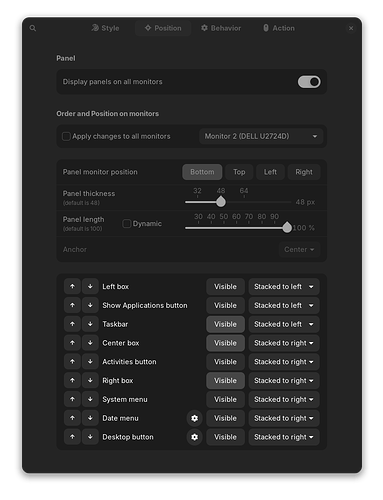Screen dimensions: 383x500
Task: Move Right box up
Action: coord(72,380)
